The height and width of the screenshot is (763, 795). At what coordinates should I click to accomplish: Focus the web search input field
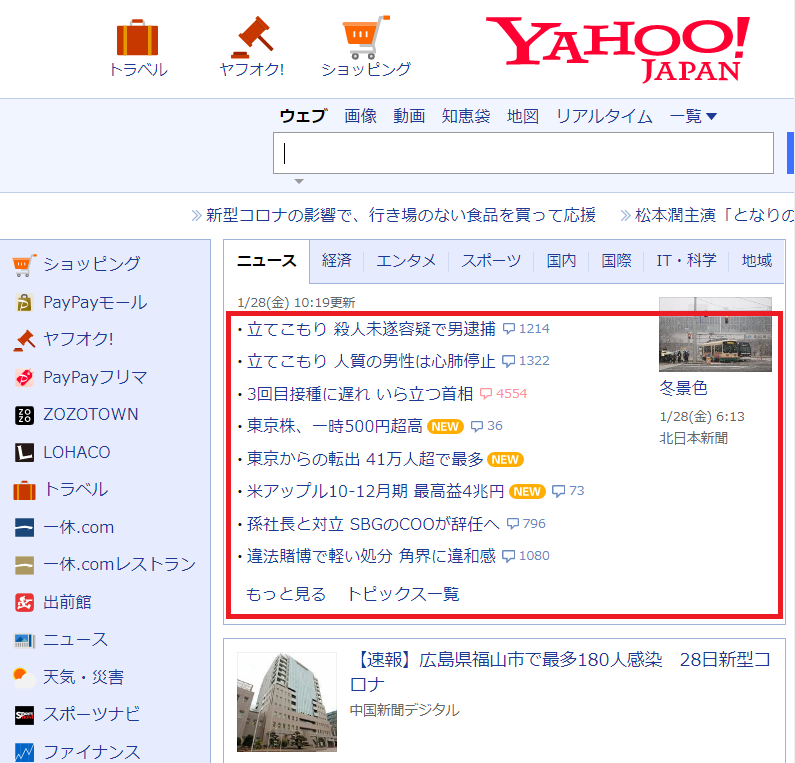pos(523,153)
